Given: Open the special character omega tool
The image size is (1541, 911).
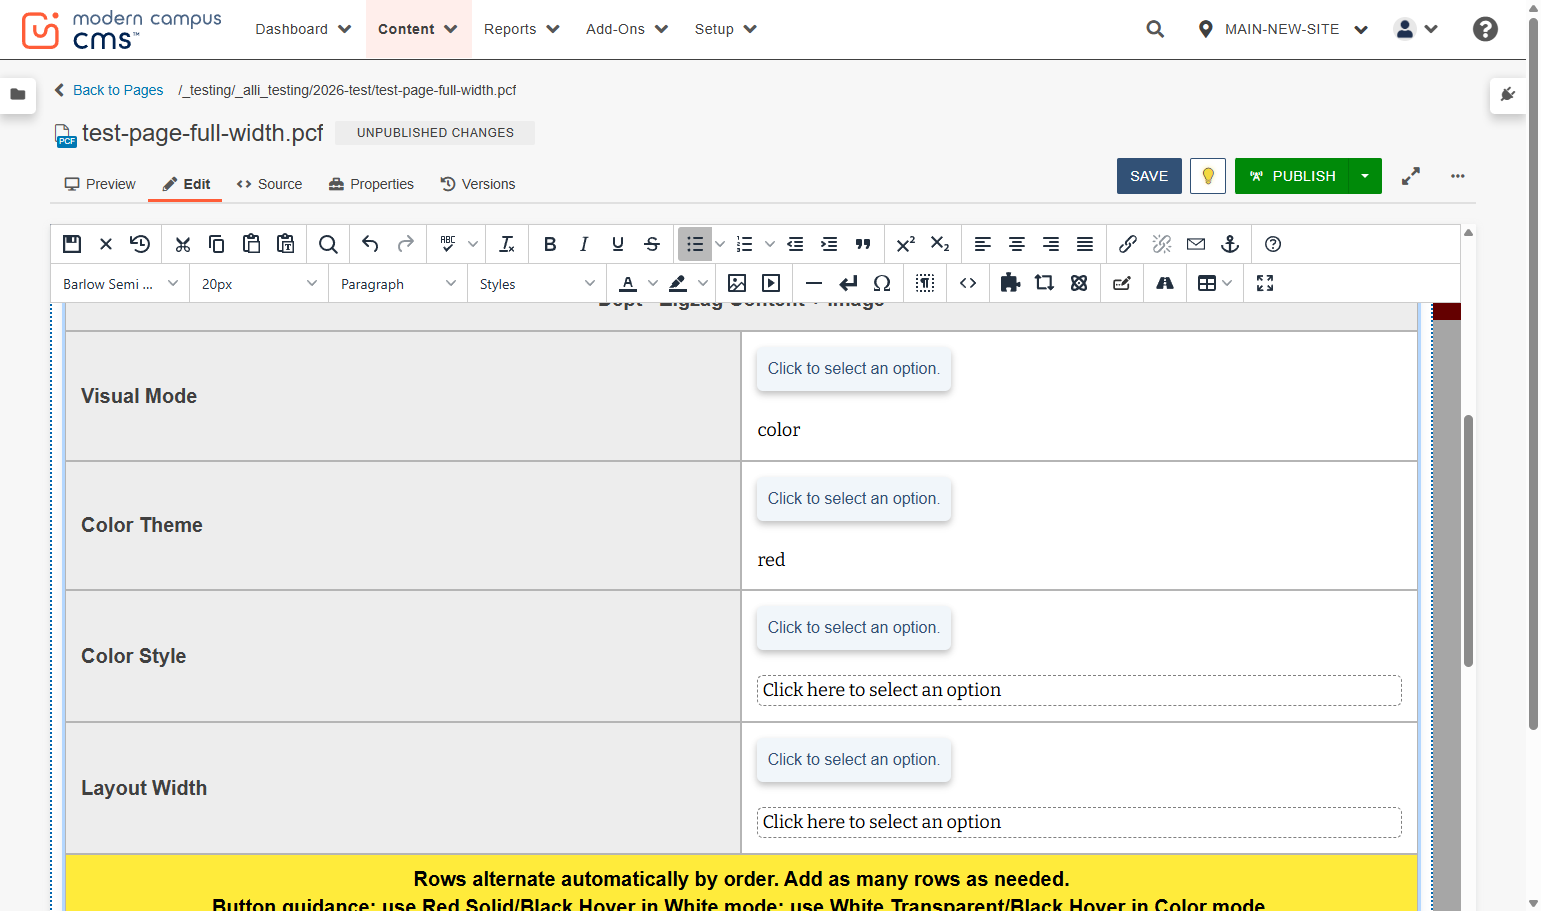Looking at the screenshot, I should pos(882,283).
